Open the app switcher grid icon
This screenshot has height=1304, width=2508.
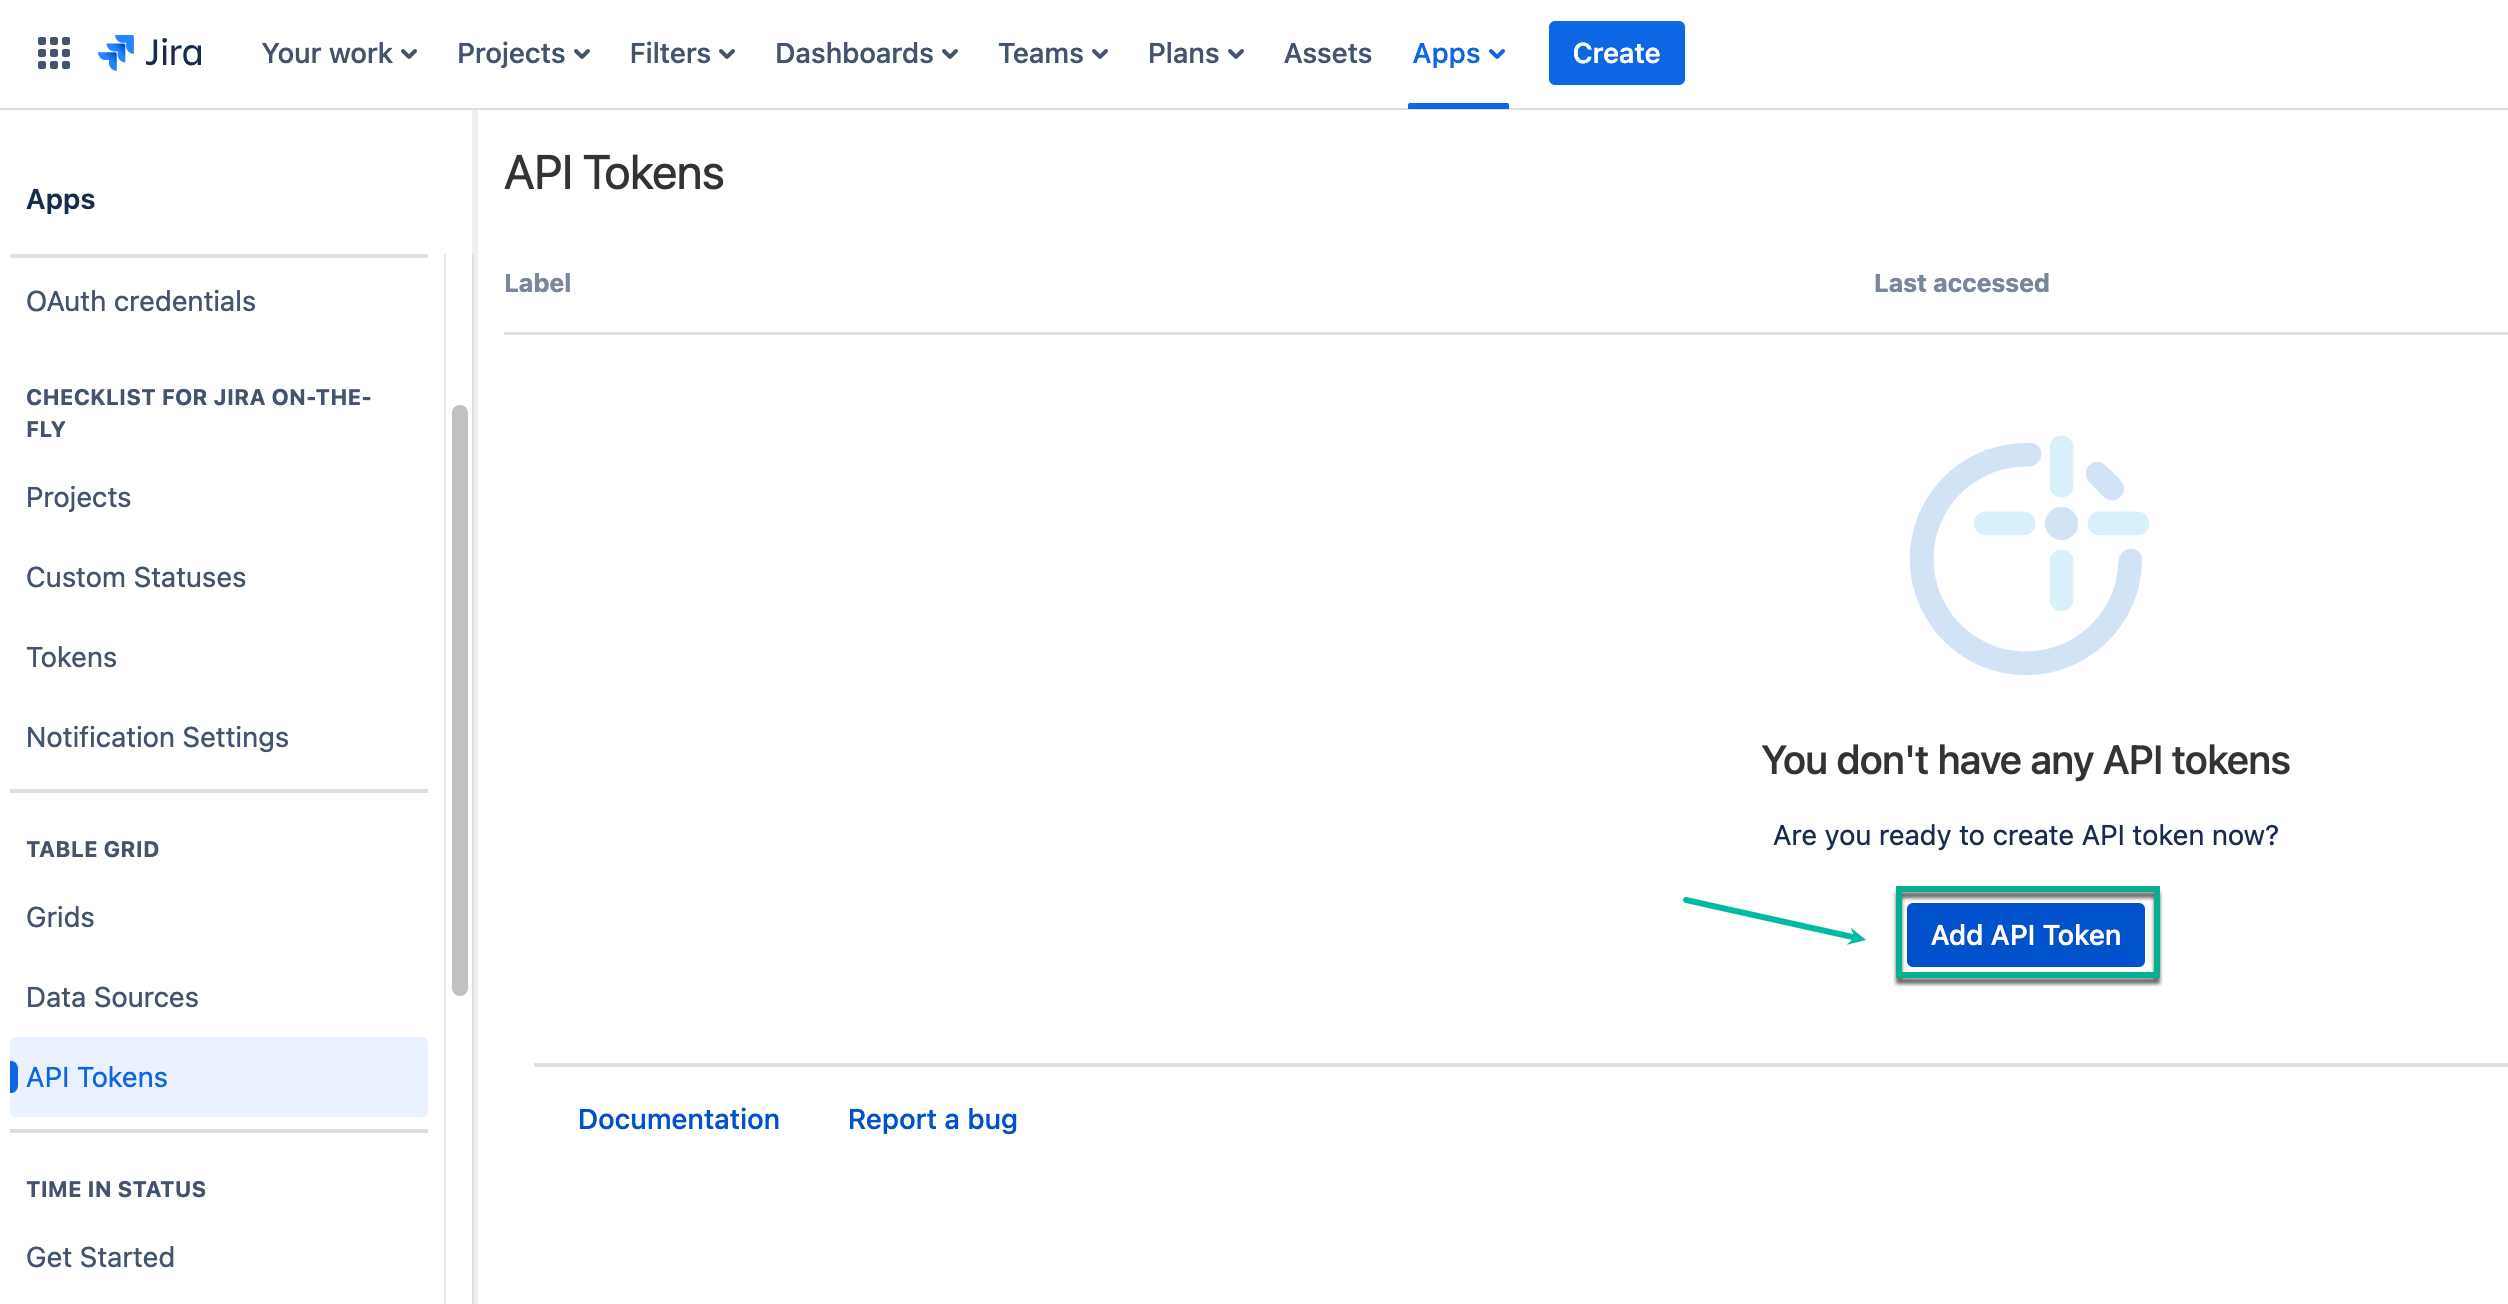click(x=53, y=52)
